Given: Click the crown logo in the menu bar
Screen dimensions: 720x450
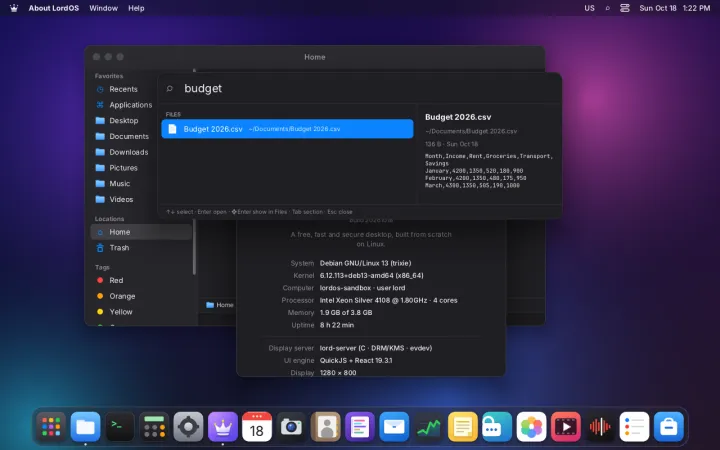Looking at the screenshot, I should coord(14,8).
